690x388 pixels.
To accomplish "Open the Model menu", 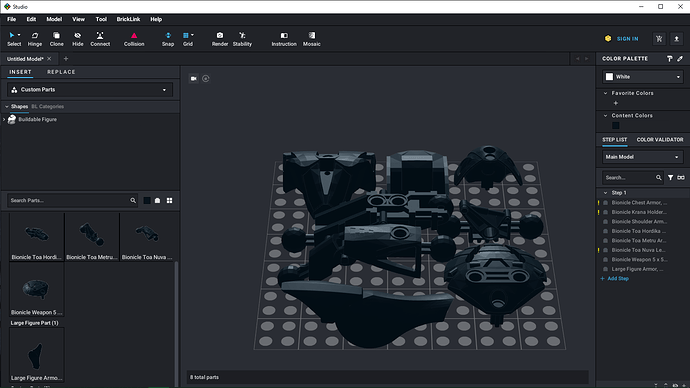I will tap(54, 19).
